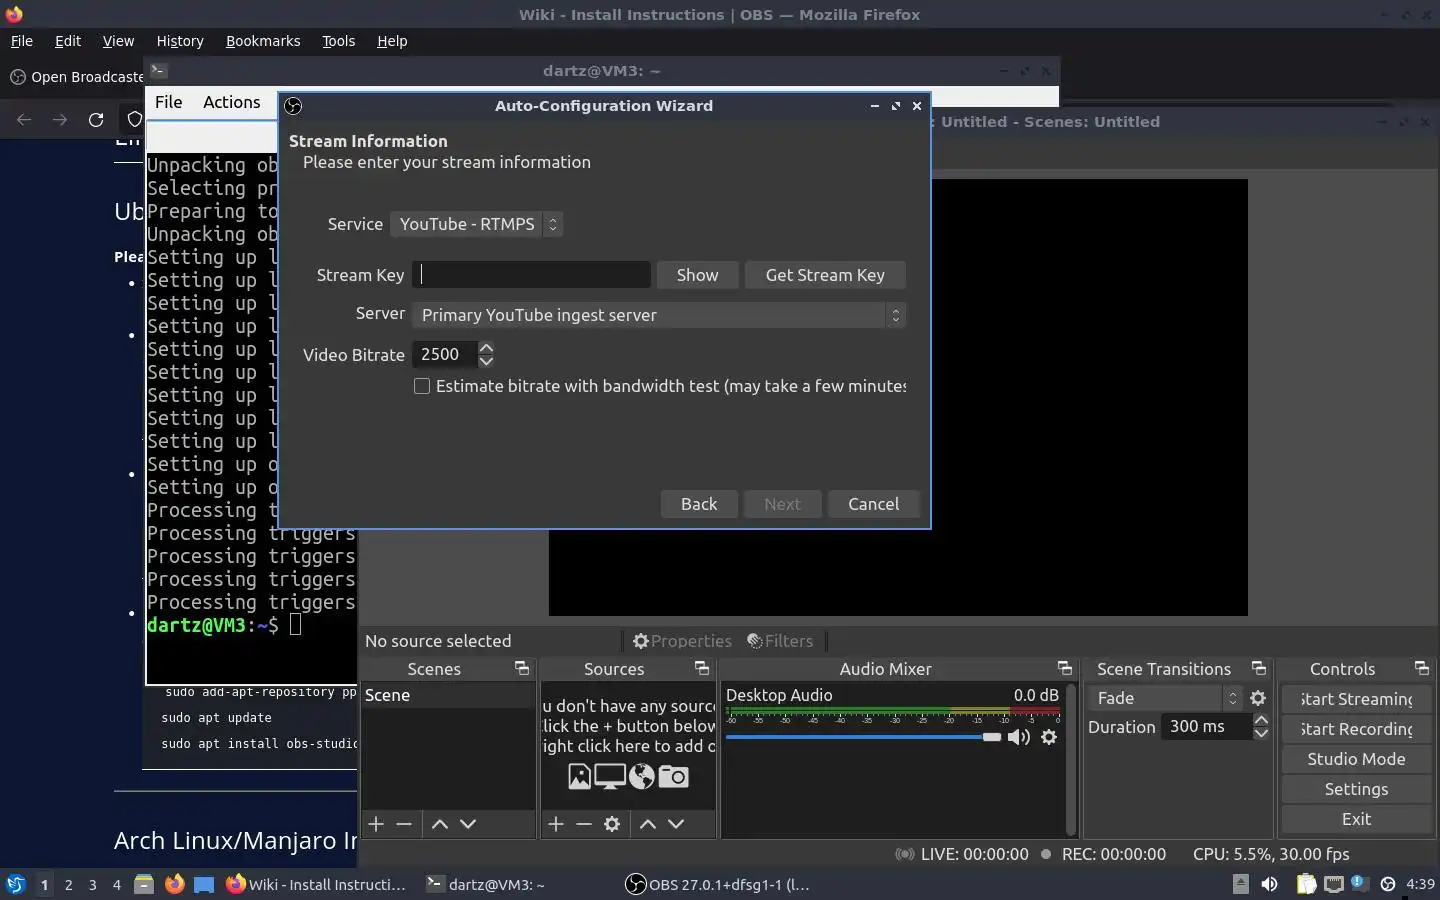Open Firefox History menu

[x=180, y=41]
